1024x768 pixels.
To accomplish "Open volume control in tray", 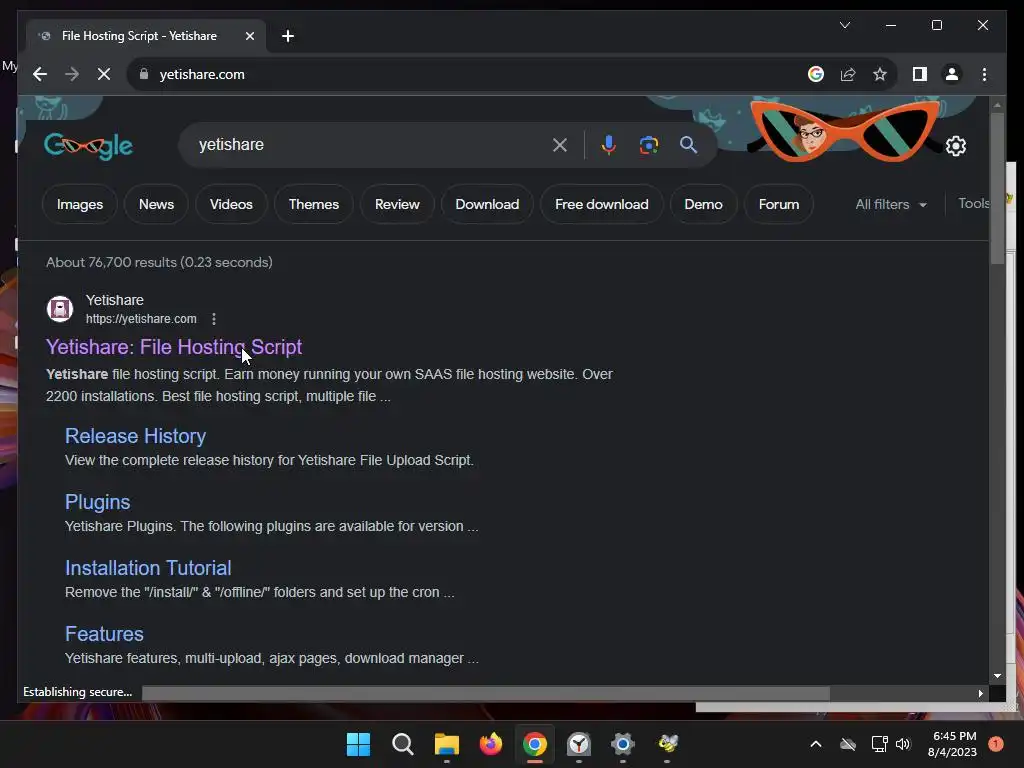I will [x=903, y=744].
